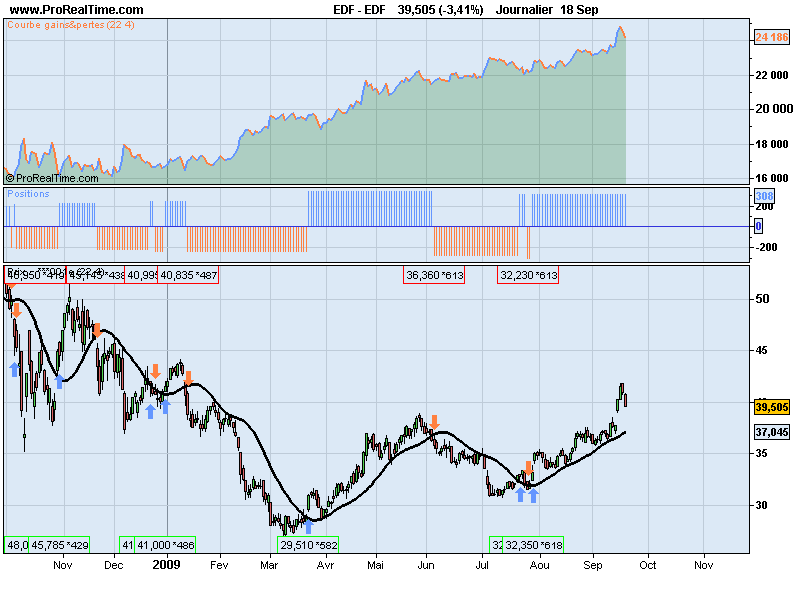Screen dimensions: 800x600
Task: Click the Jul label on the time axis
Action: coord(482,565)
